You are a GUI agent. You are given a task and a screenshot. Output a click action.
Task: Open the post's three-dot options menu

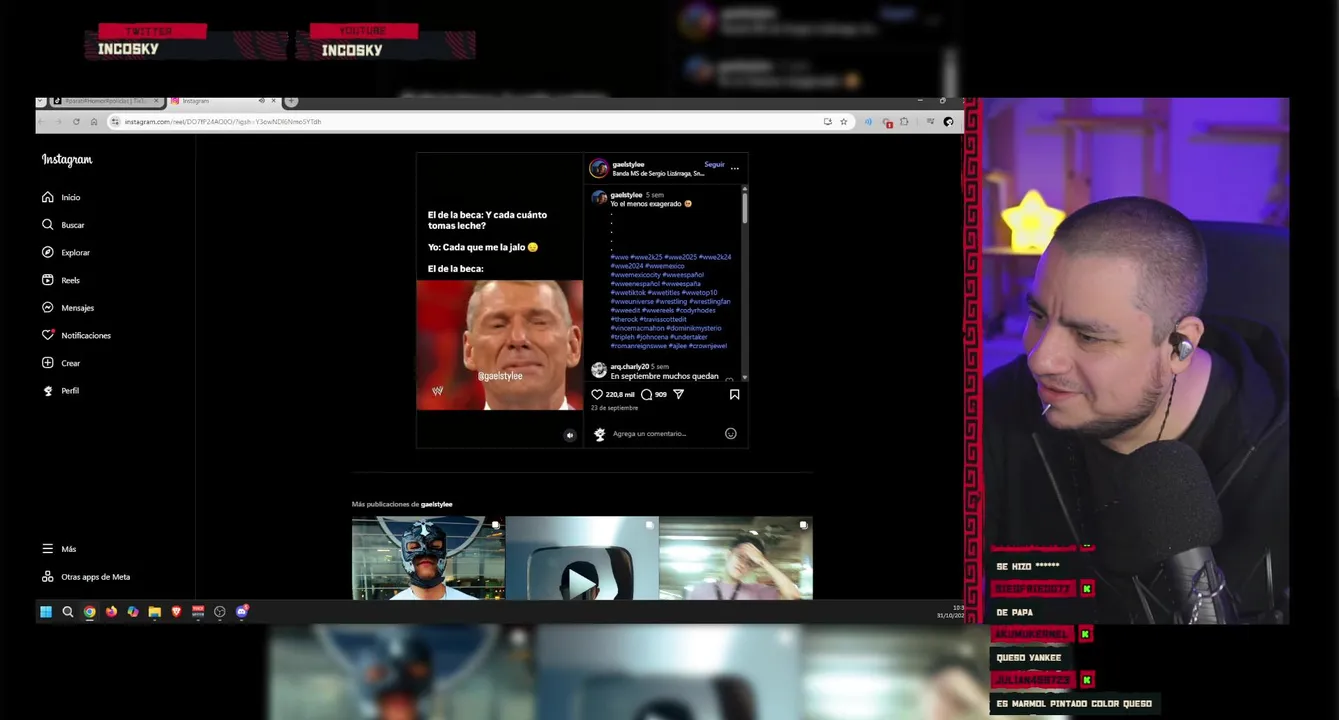[x=735, y=168]
